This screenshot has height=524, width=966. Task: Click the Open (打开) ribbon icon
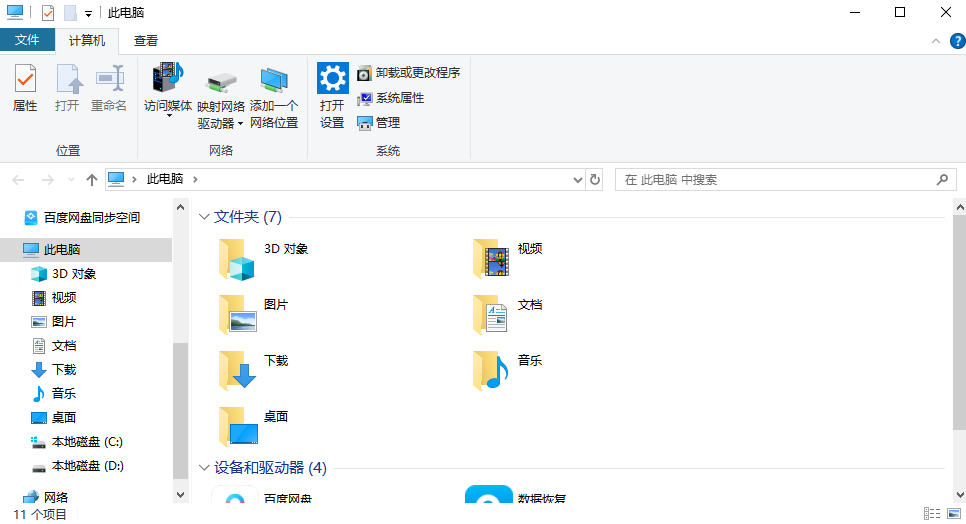click(x=67, y=87)
